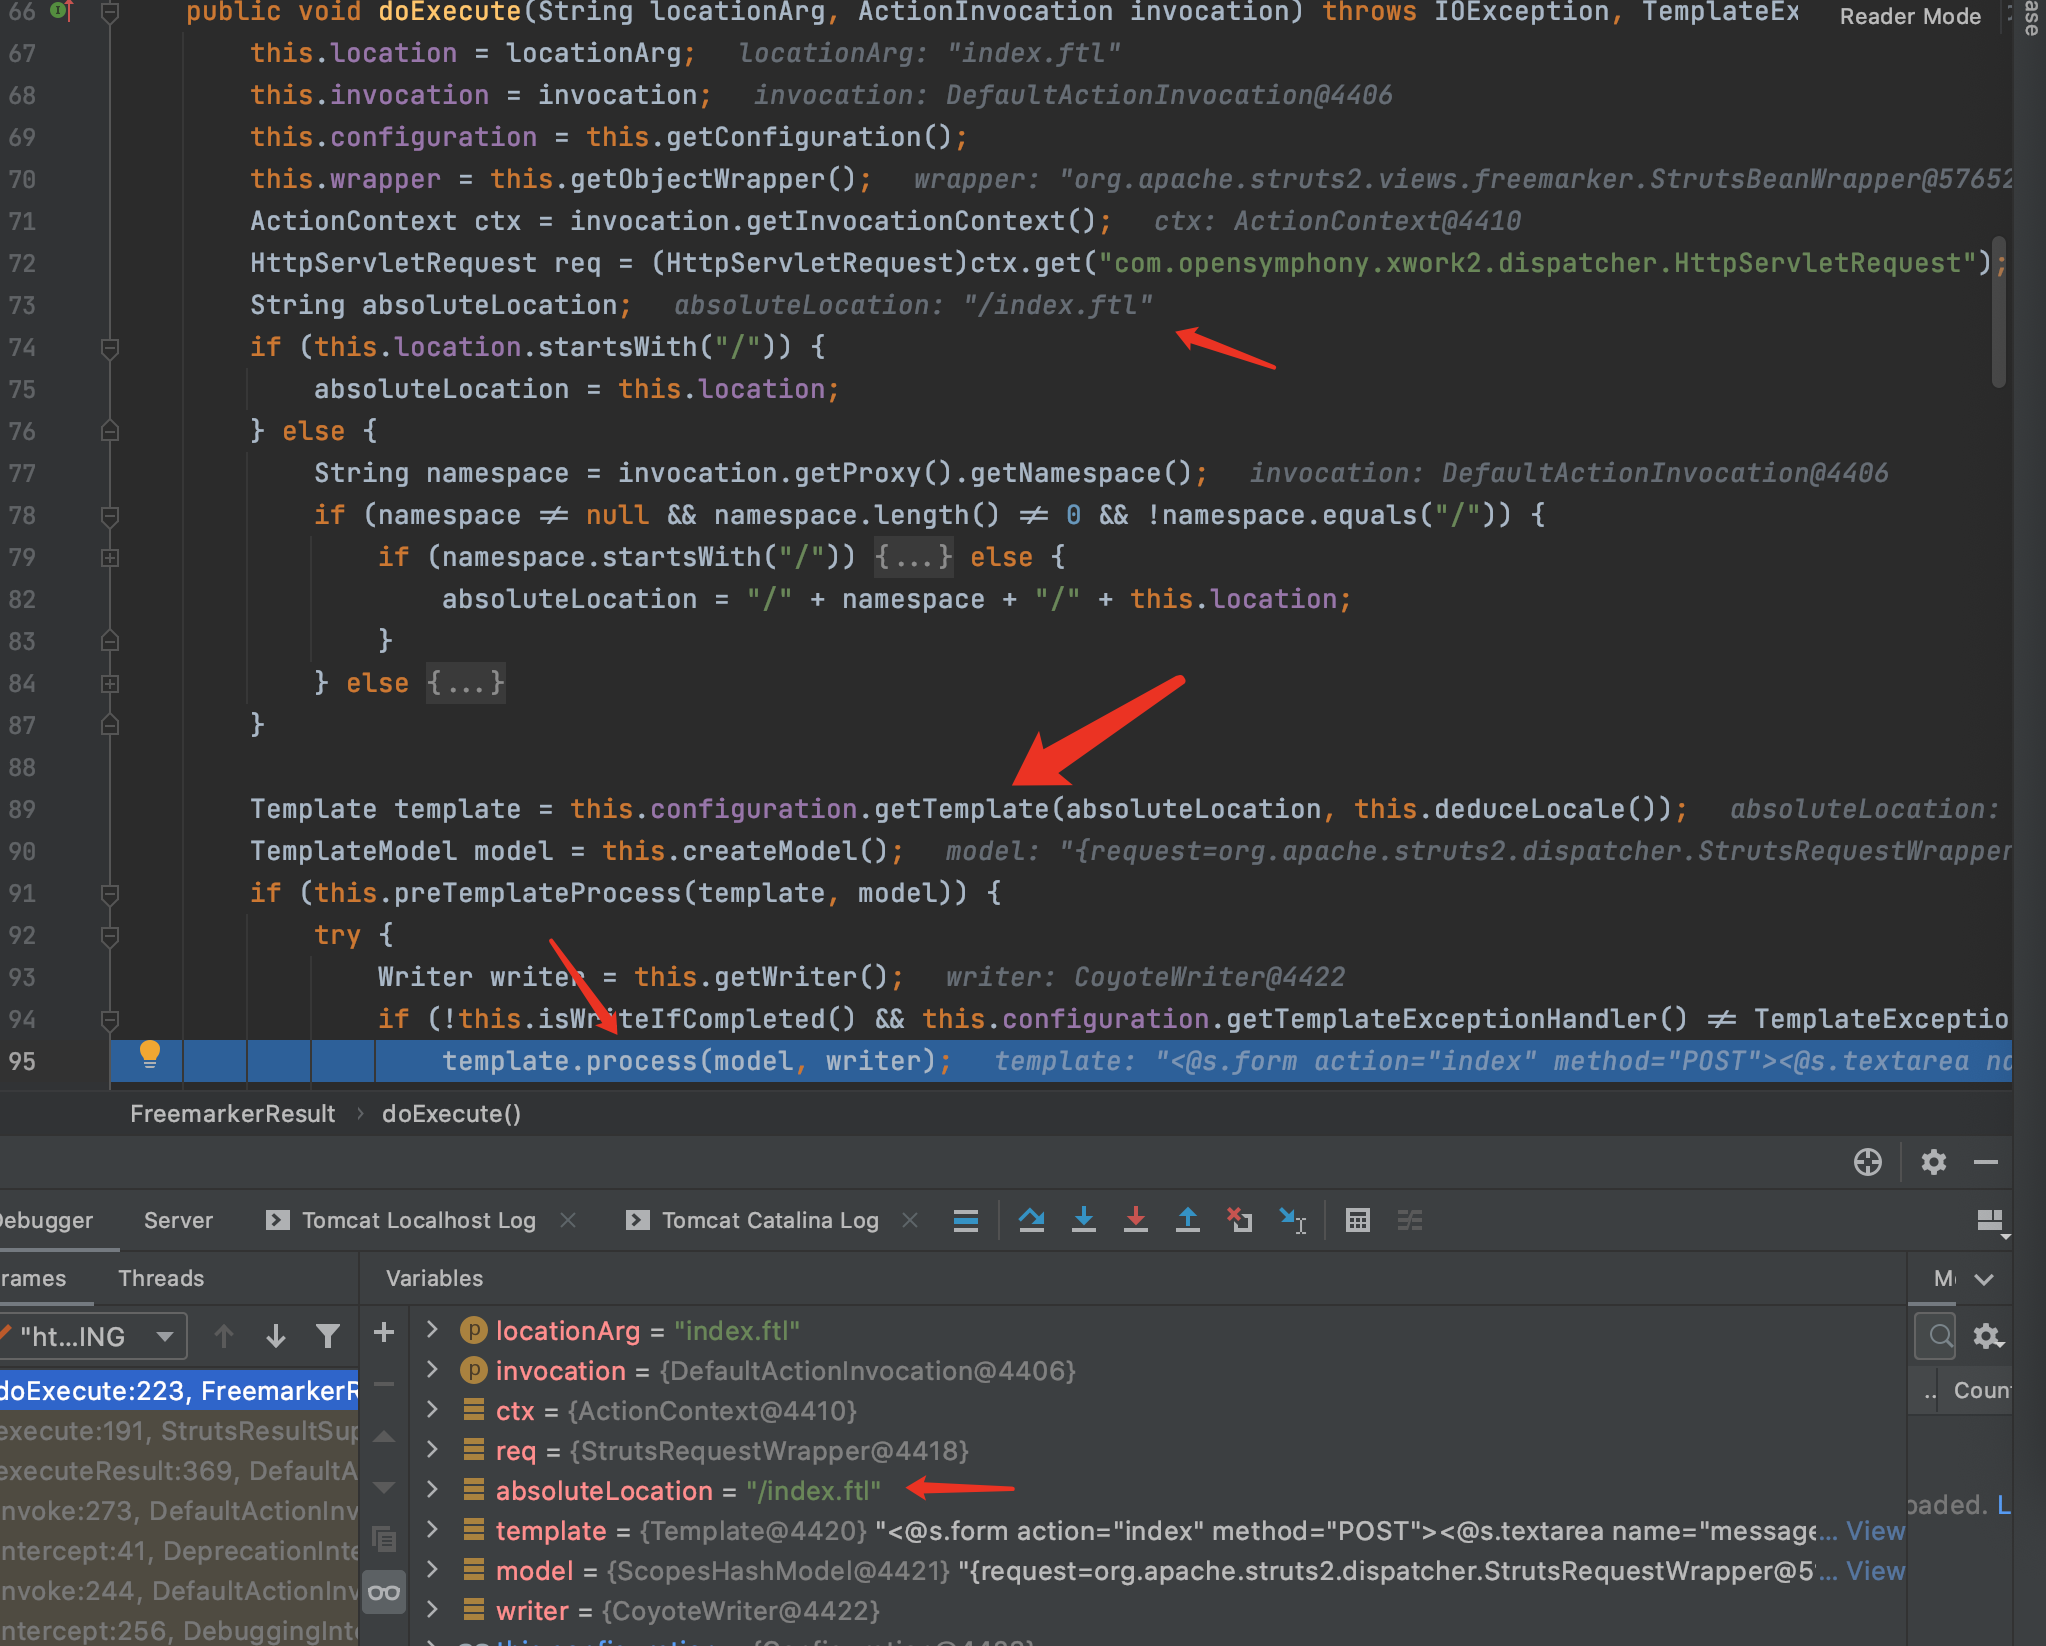2046x1646 pixels.
Task: Open debug panel settings gear
Action: coord(1933,1162)
